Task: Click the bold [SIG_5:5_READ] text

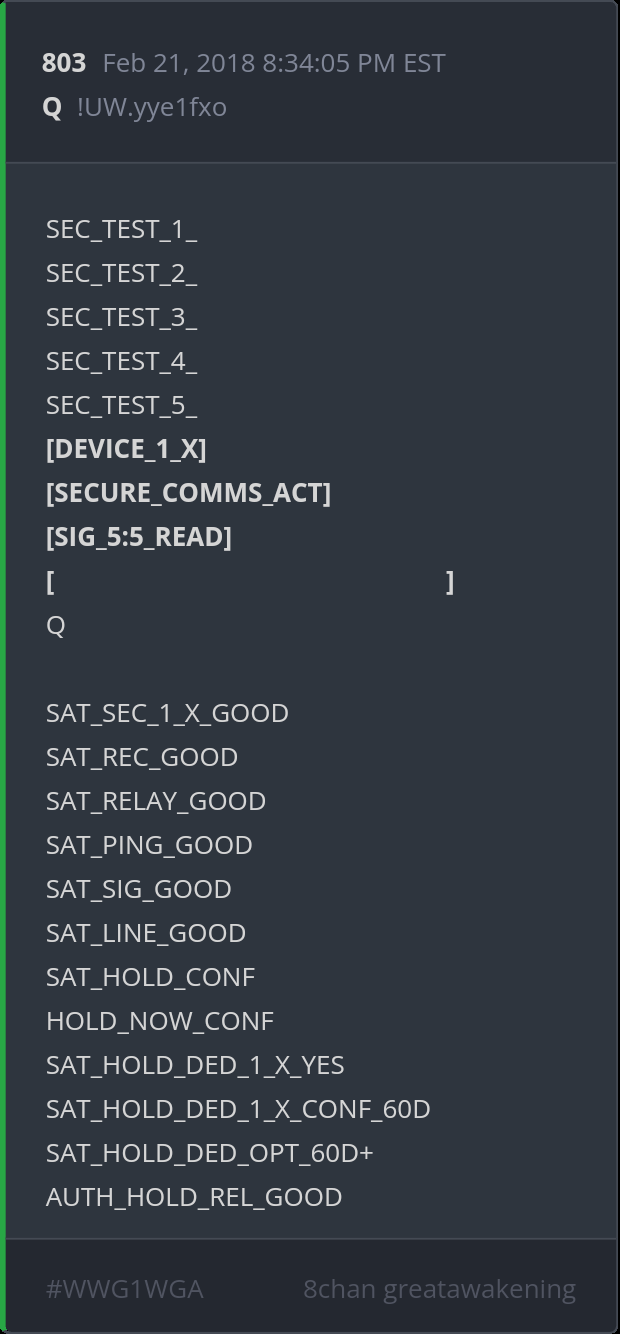Action: pyautogui.click(x=139, y=537)
